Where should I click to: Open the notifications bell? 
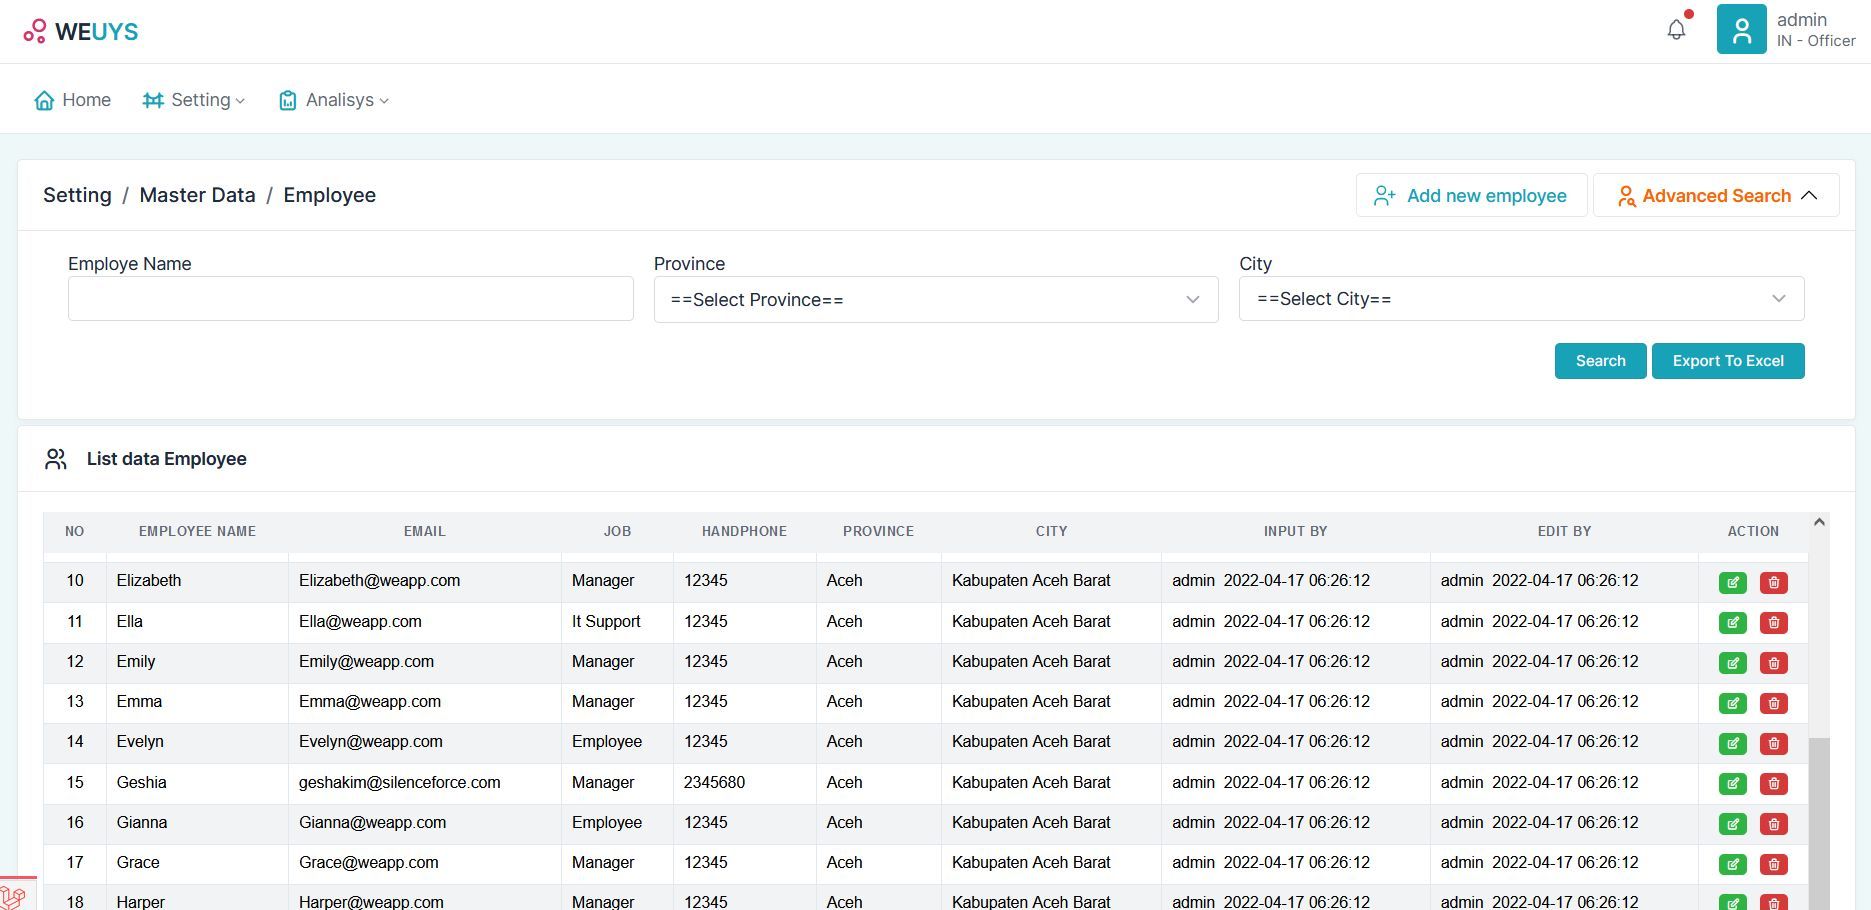point(1676,30)
